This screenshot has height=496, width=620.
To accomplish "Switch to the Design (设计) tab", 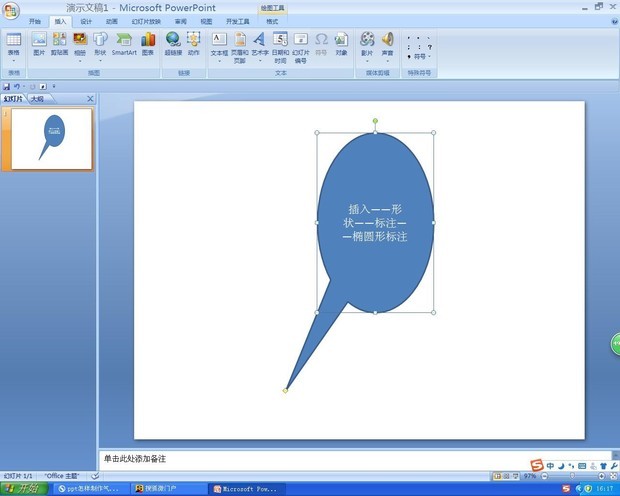I will 86,20.
